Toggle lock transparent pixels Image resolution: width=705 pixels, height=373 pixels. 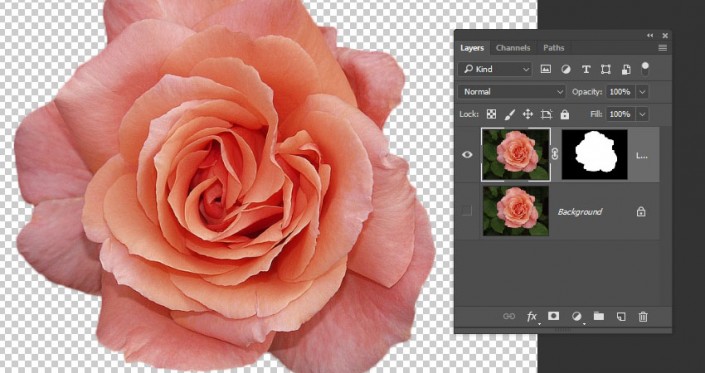491,115
